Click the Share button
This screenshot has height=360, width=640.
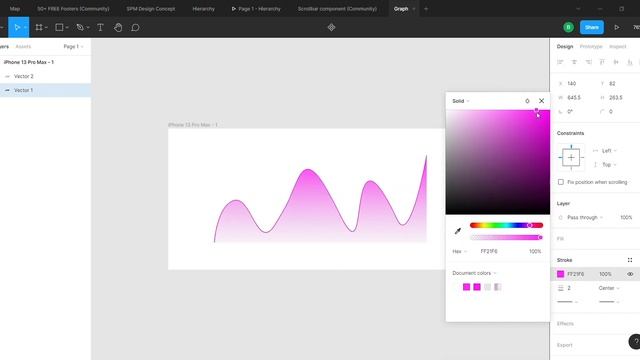pos(592,27)
